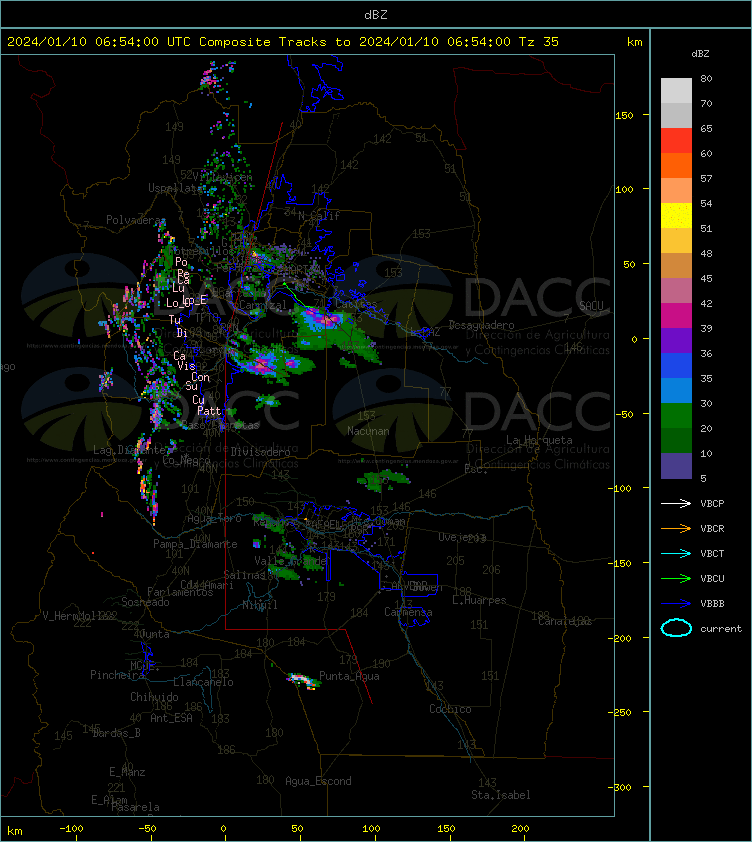Screen dimensions: 752x842
Task: Click the 'La_Horqueta' place label
Action: pyautogui.click(x=539, y=440)
